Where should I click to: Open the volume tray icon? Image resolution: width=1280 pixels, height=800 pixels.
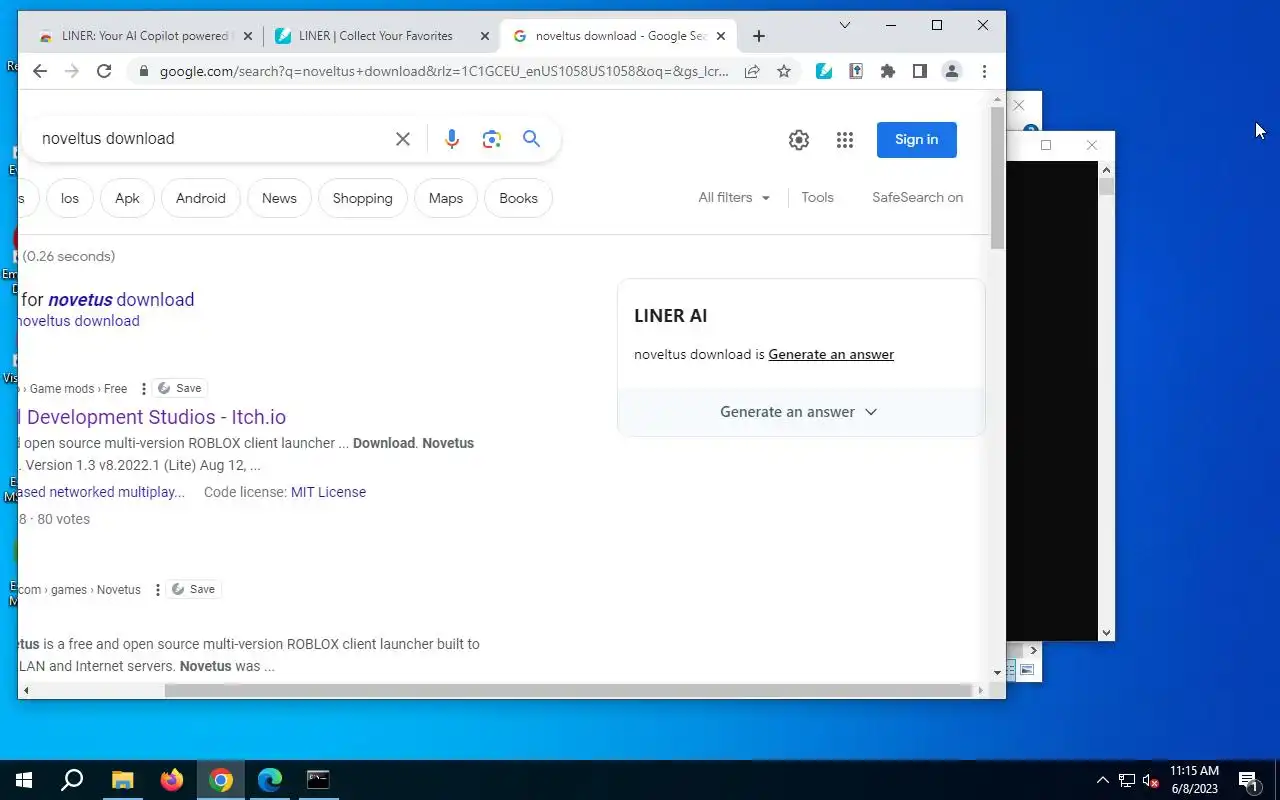tap(1150, 781)
